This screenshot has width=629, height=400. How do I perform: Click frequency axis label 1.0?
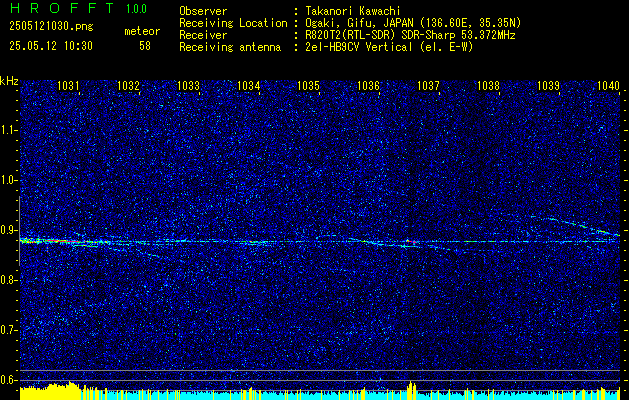tap(9, 181)
